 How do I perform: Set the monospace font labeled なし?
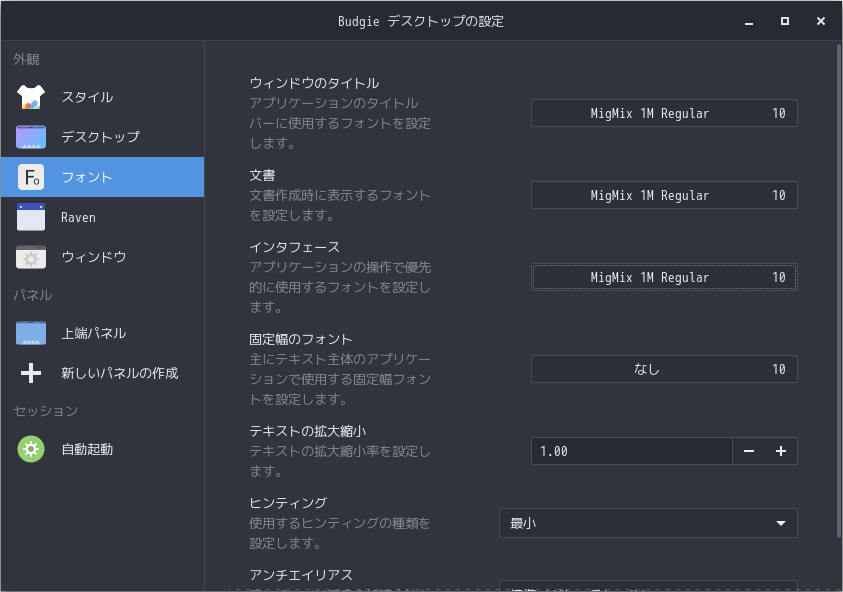click(x=664, y=369)
